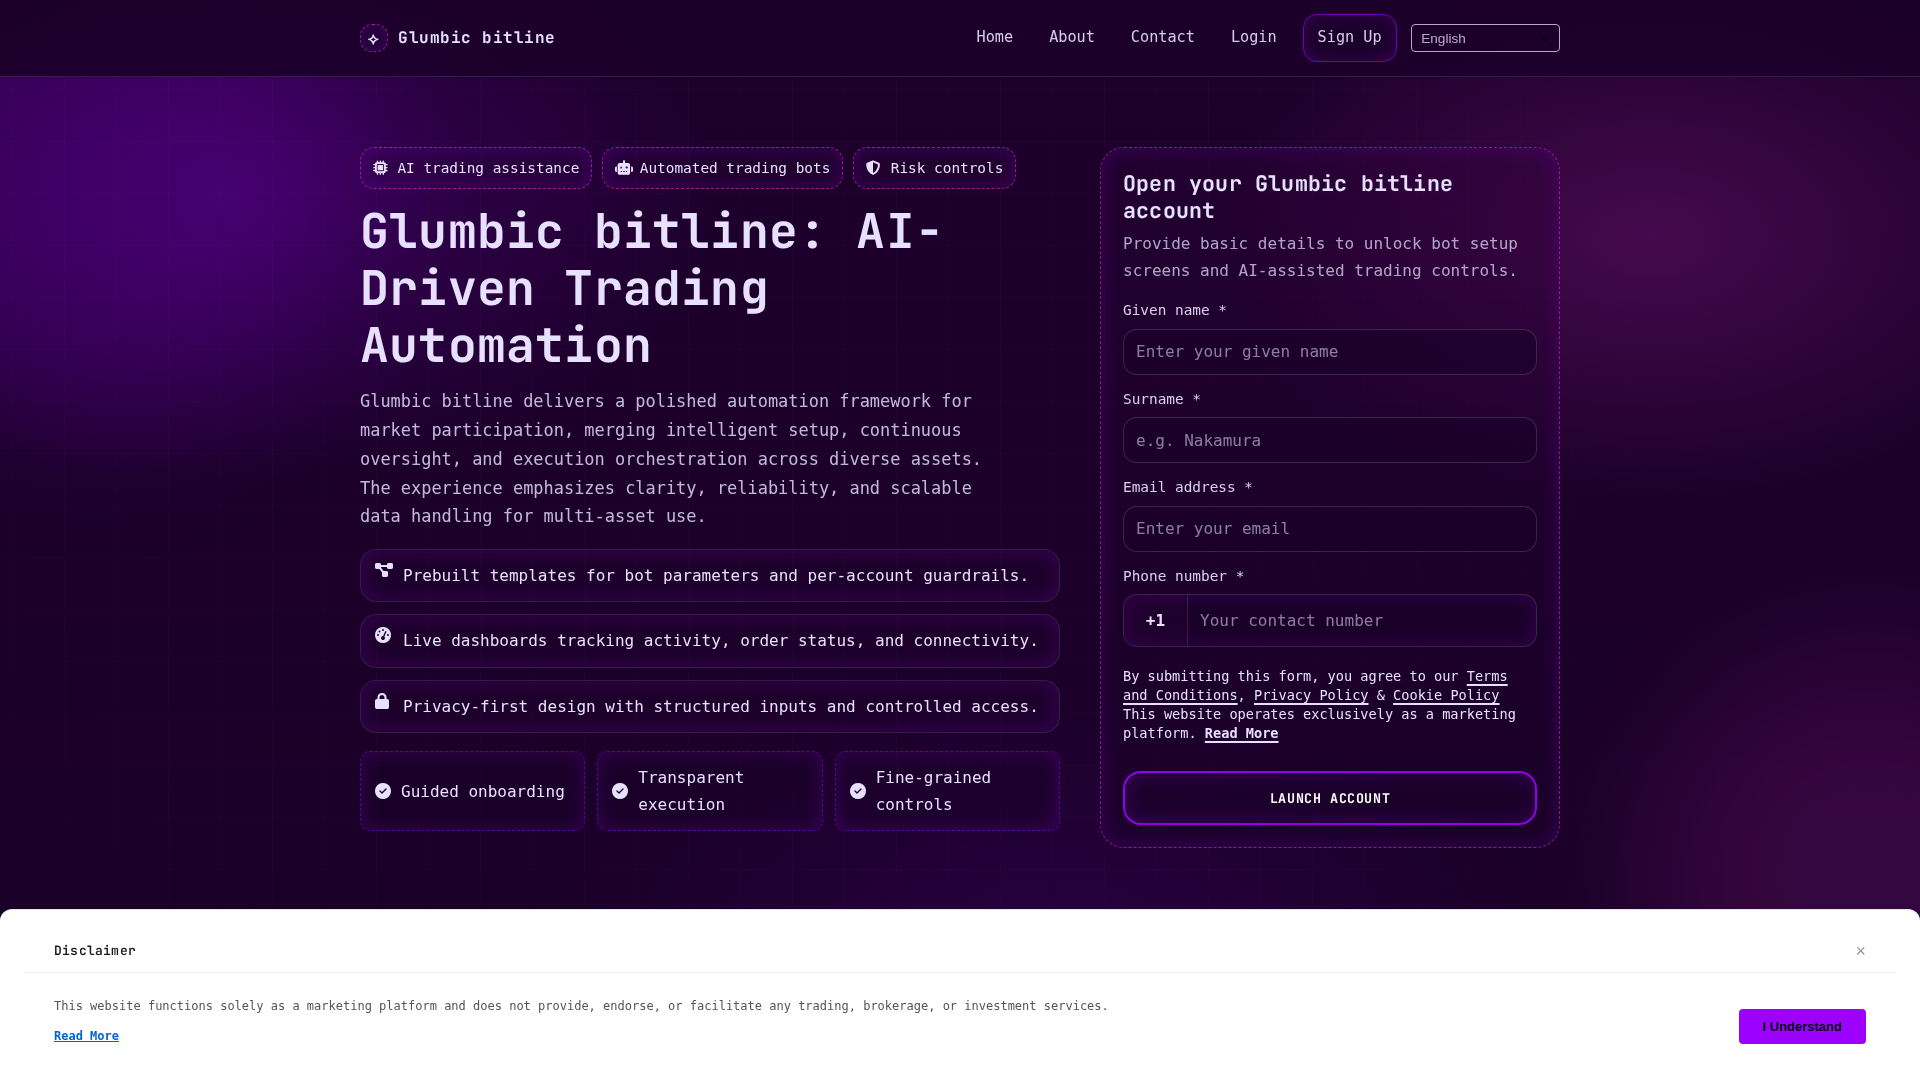Click the Glumbic bitline brand name
Image resolution: width=1920 pixels, height=1080 pixels.
[x=476, y=38]
